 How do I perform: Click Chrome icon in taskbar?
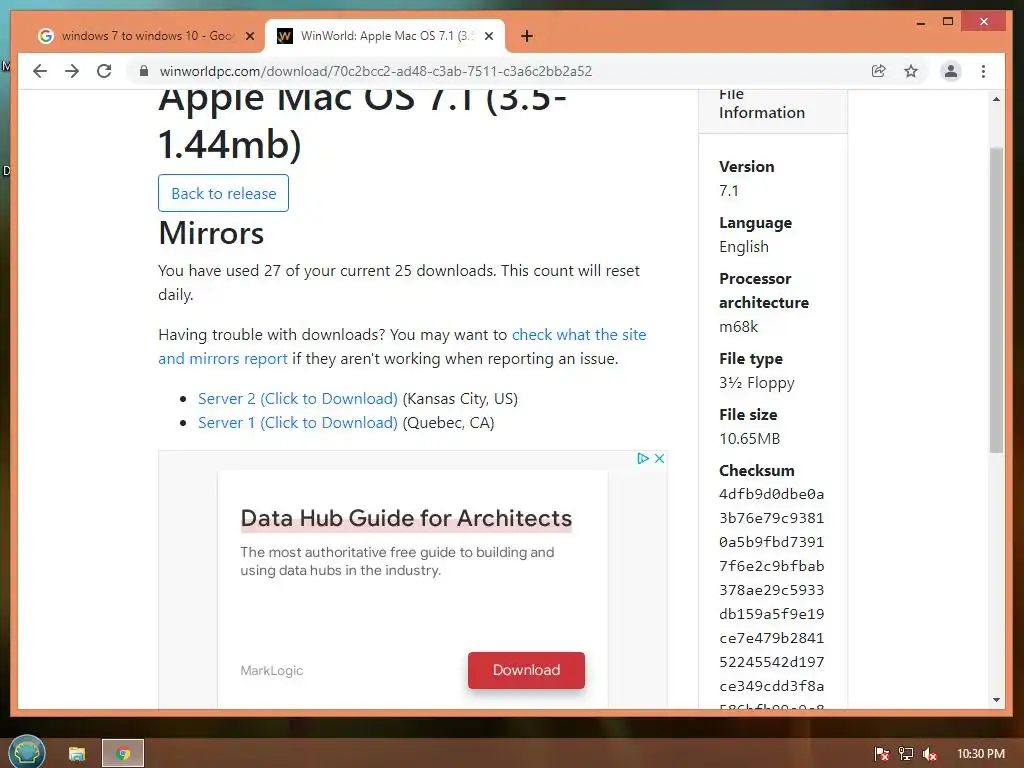pyautogui.click(x=123, y=754)
